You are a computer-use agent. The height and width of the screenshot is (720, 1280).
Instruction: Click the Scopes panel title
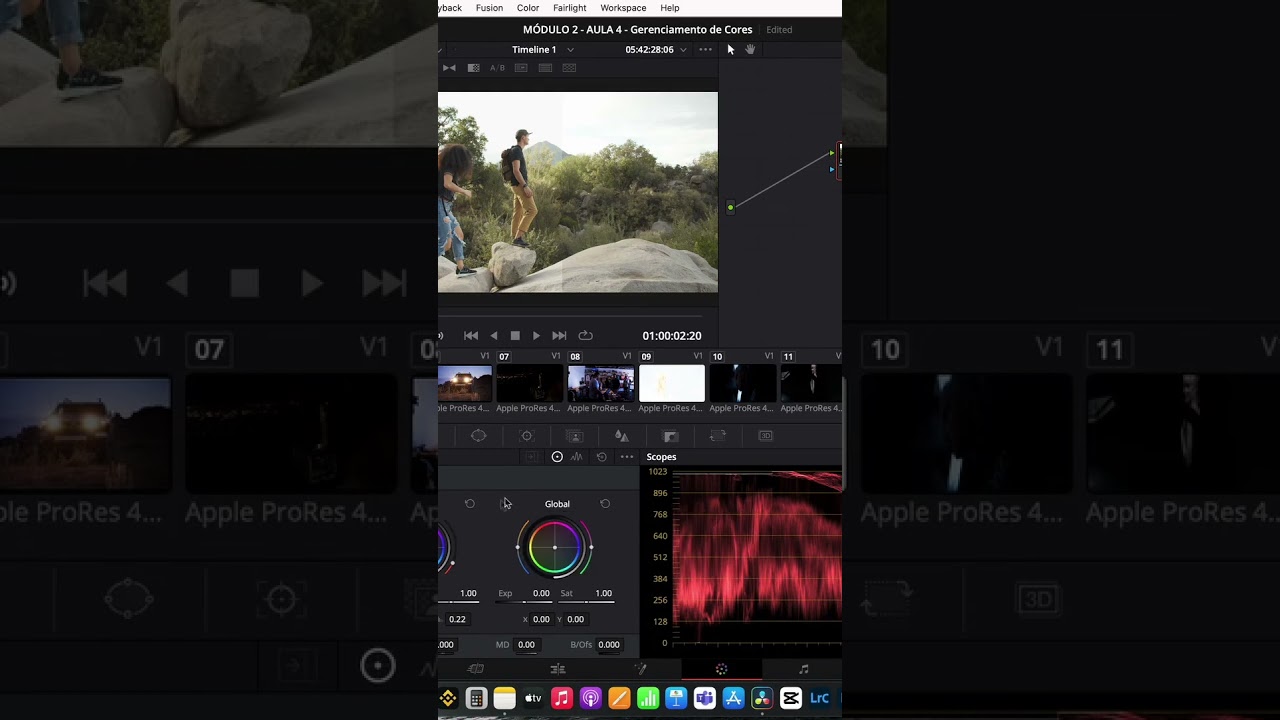tap(661, 457)
